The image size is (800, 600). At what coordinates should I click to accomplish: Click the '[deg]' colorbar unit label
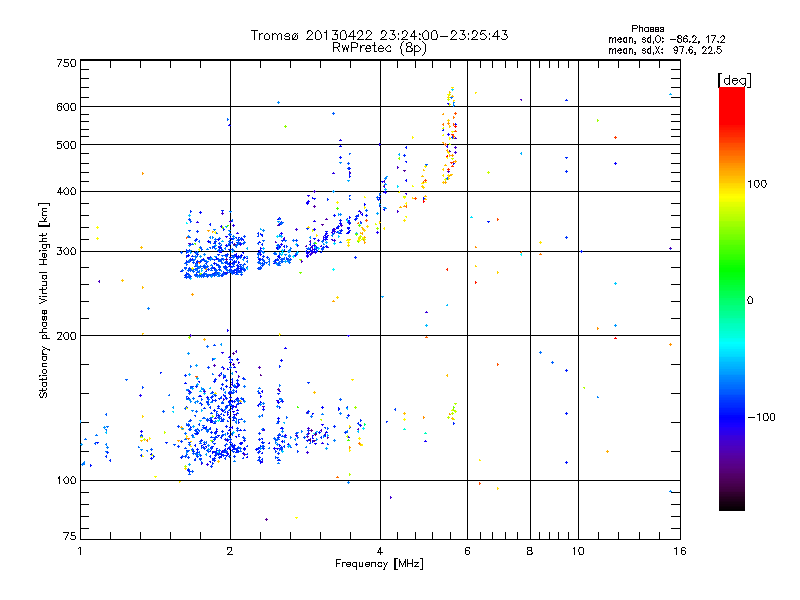(734, 80)
